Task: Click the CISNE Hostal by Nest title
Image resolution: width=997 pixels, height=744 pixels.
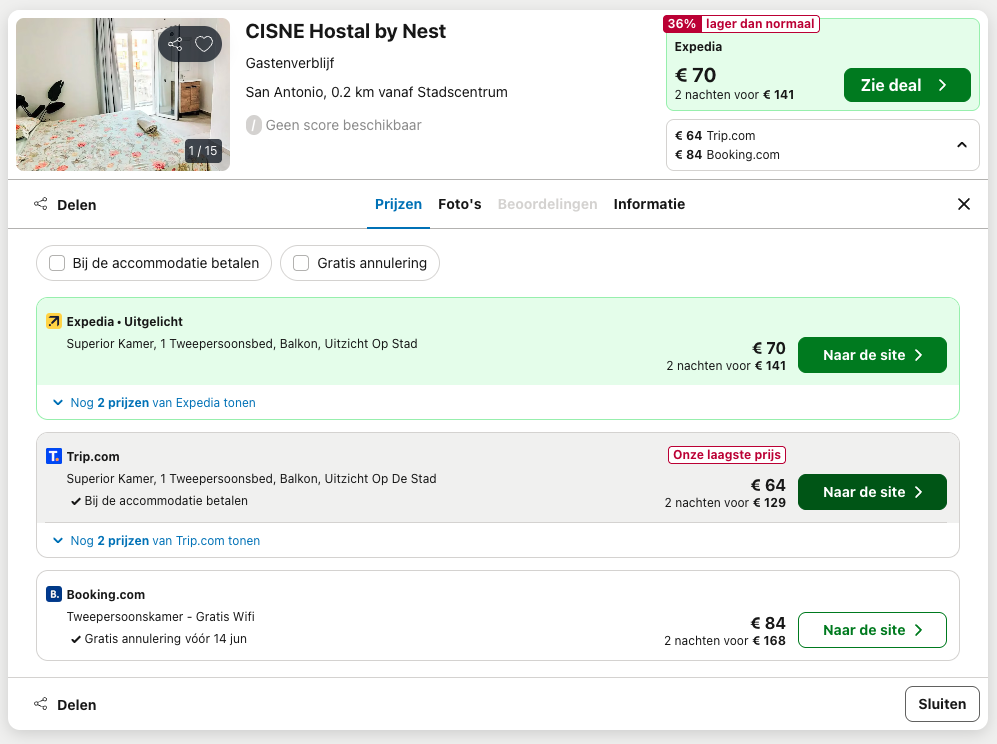Action: coord(345,31)
